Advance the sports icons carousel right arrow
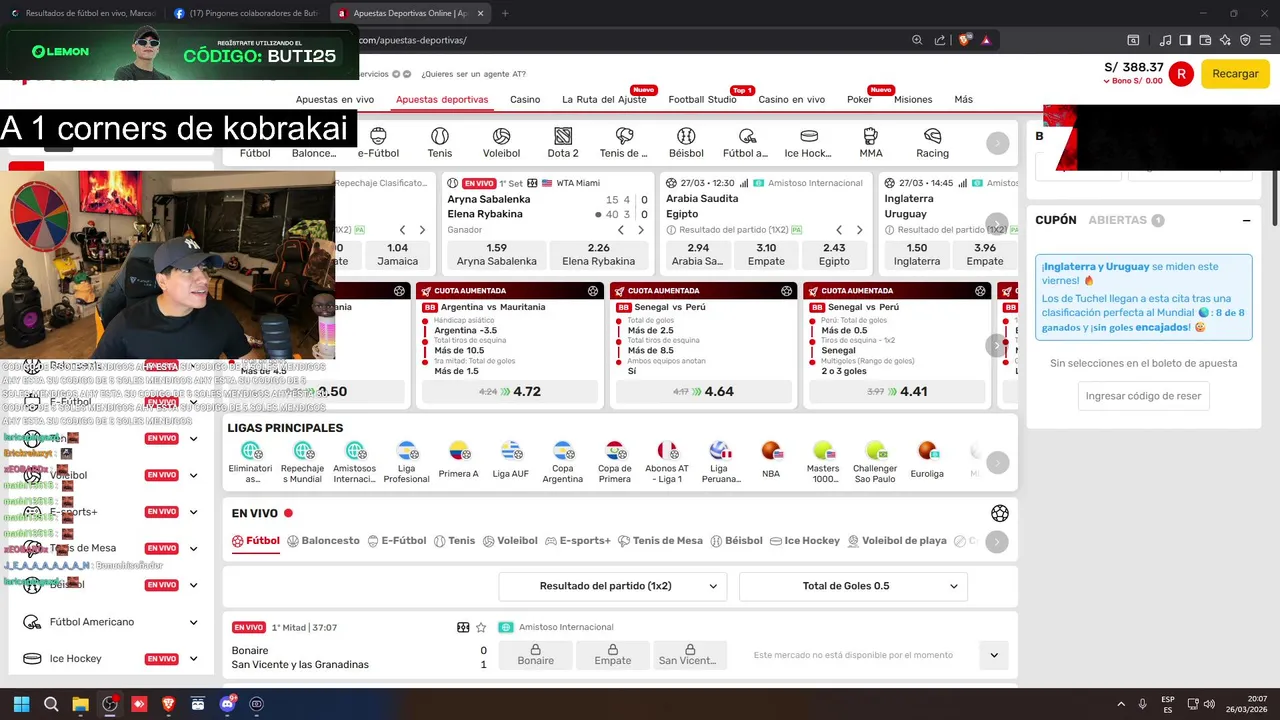Image resolution: width=1280 pixels, height=720 pixels. [998, 143]
